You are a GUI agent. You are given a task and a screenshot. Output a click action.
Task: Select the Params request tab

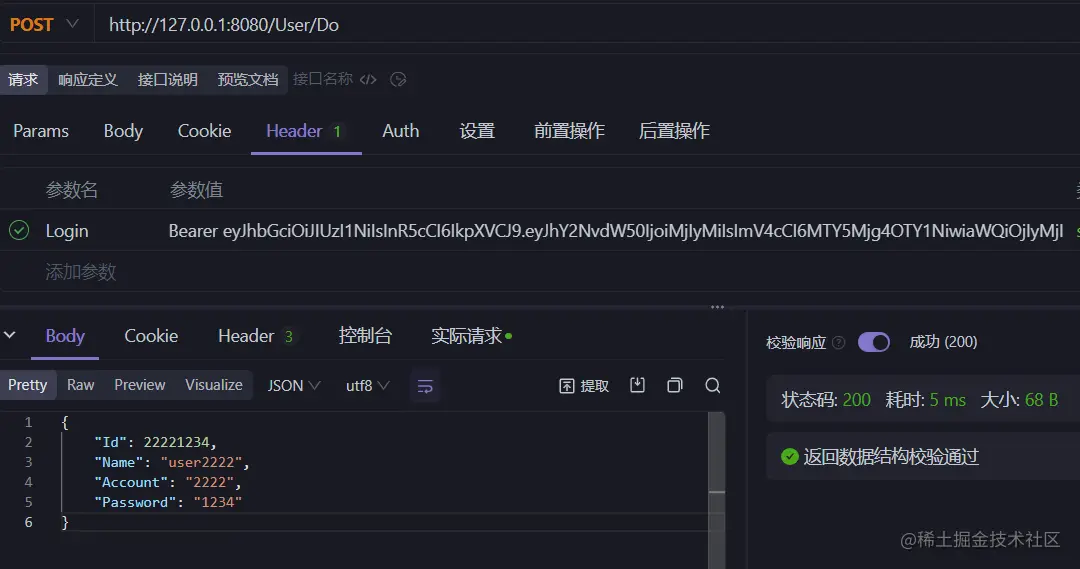click(x=41, y=131)
